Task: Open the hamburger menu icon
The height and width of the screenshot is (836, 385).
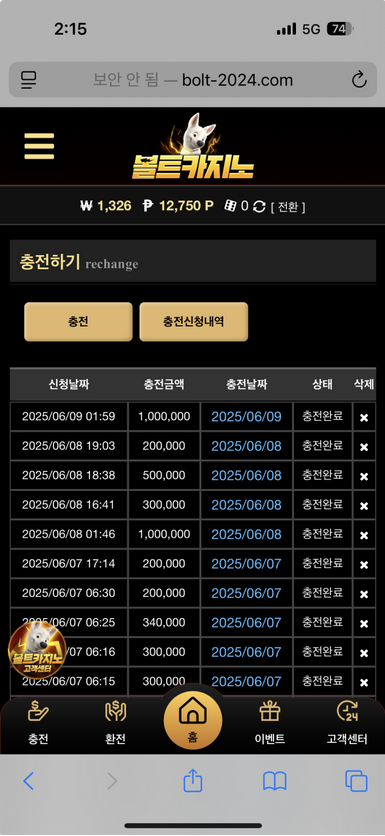Action: [x=39, y=146]
